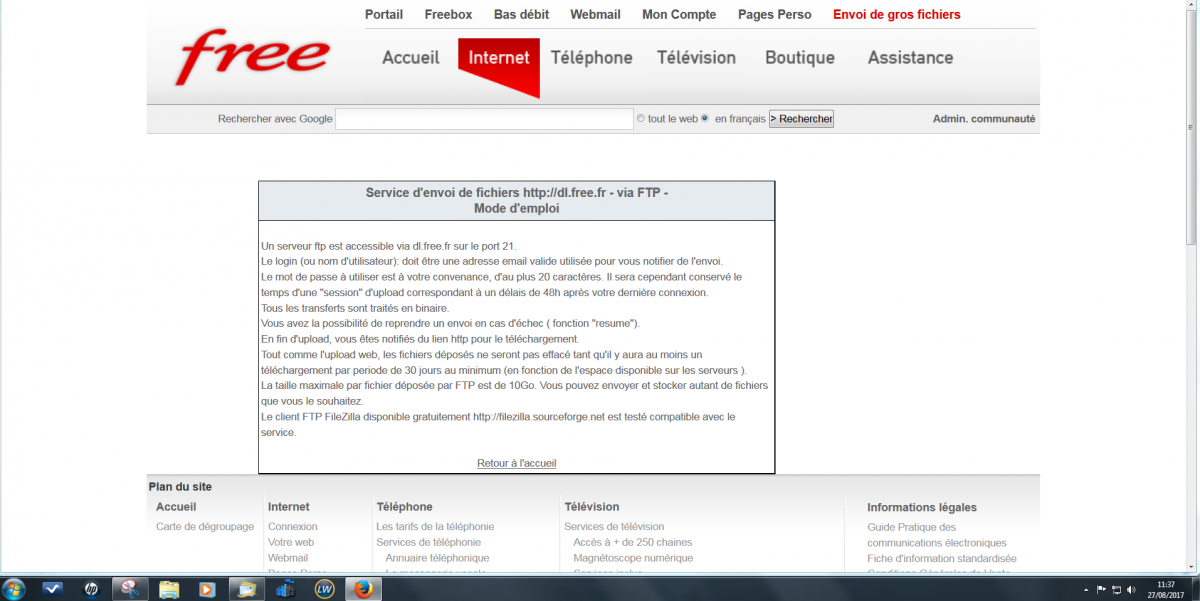1200x601 pixels.
Task: Select the "en français" radio button
Action: point(705,118)
